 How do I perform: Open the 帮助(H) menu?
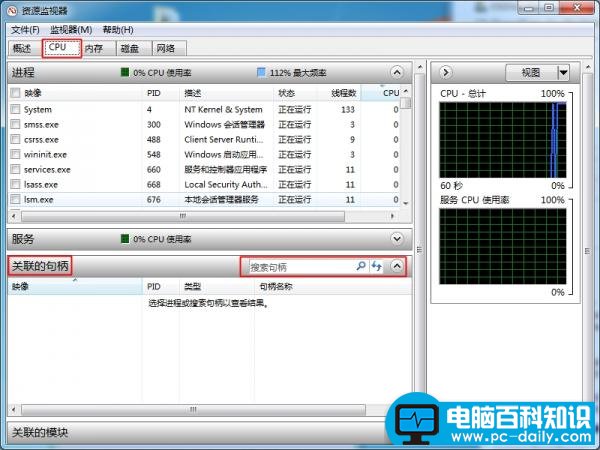pyautogui.click(x=118, y=30)
